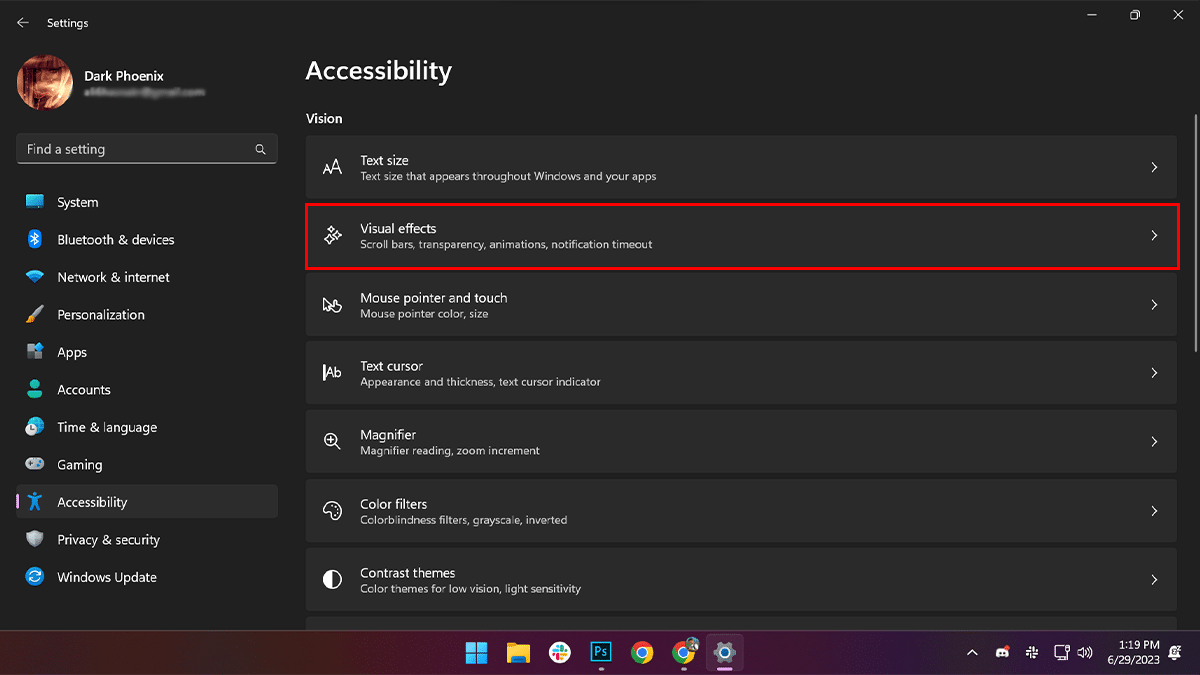
Task: Expand the Mouse pointer and touch chevron
Action: [x=1154, y=305]
